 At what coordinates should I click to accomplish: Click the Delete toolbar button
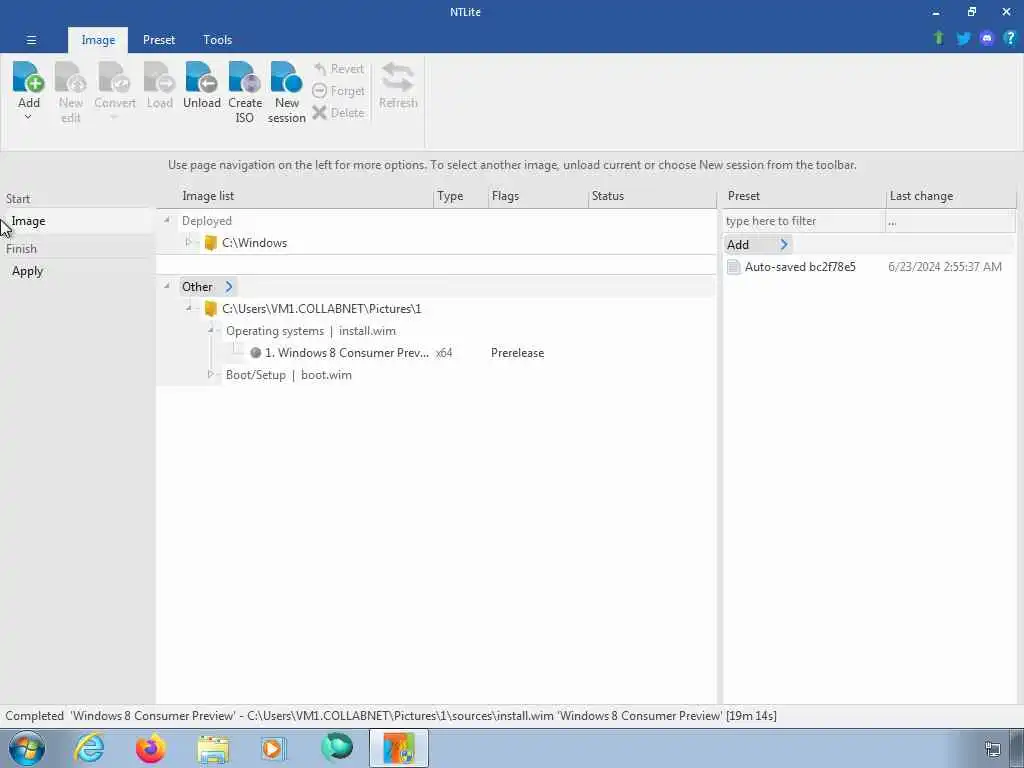pos(338,112)
